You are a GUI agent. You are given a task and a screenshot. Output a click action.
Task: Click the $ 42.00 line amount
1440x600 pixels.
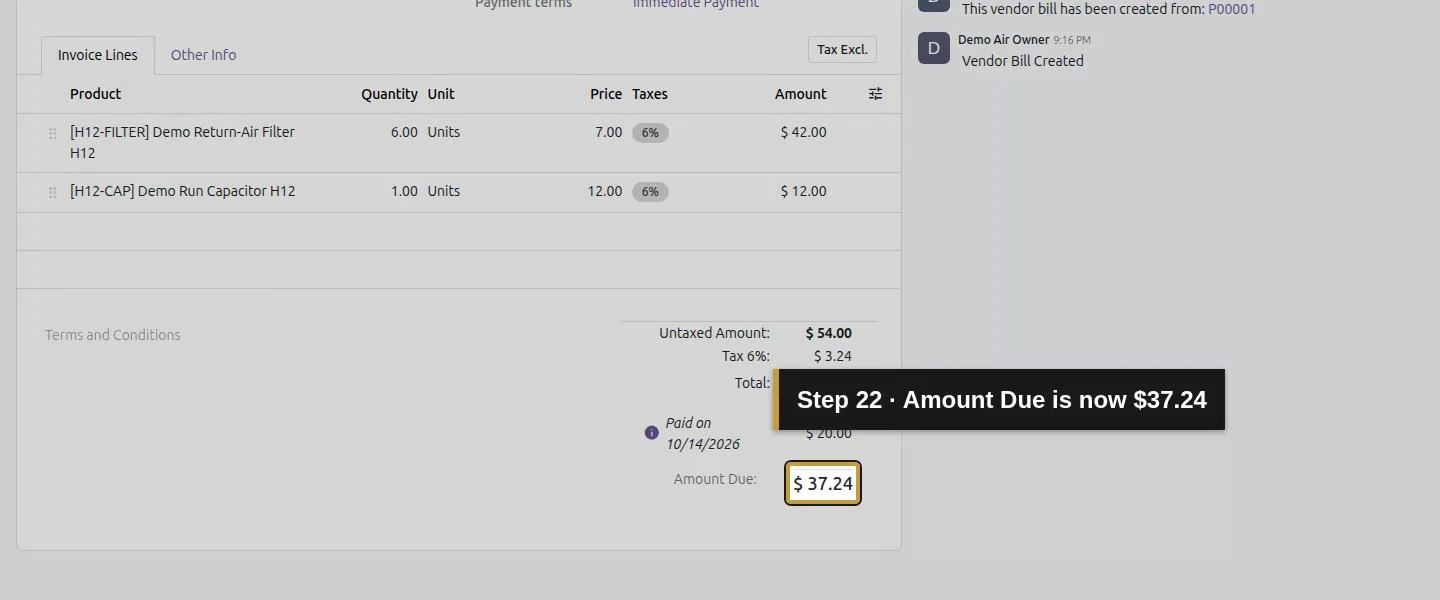tap(804, 132)
